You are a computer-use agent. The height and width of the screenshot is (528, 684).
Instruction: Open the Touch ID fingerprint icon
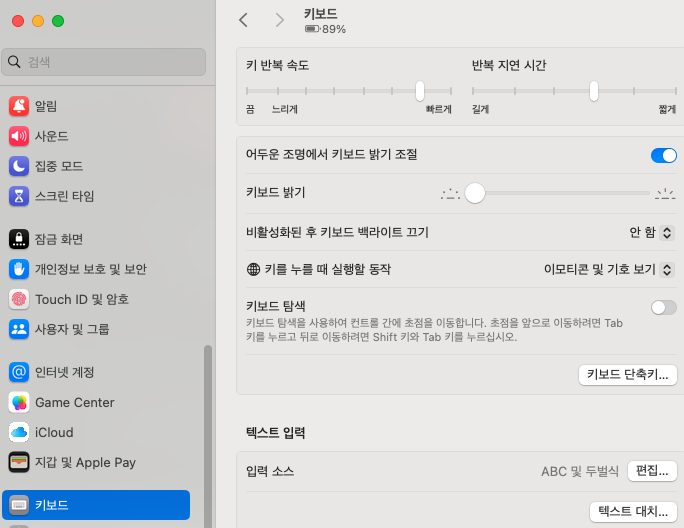pyautogui.click(x=19, y=299)
